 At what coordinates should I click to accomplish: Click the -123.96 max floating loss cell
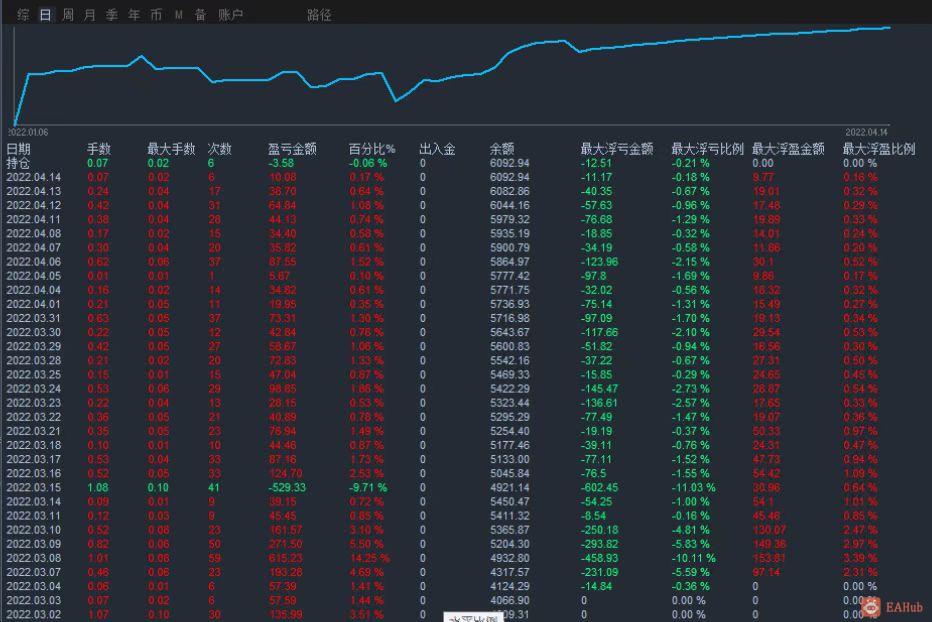(x=599, y=262)
